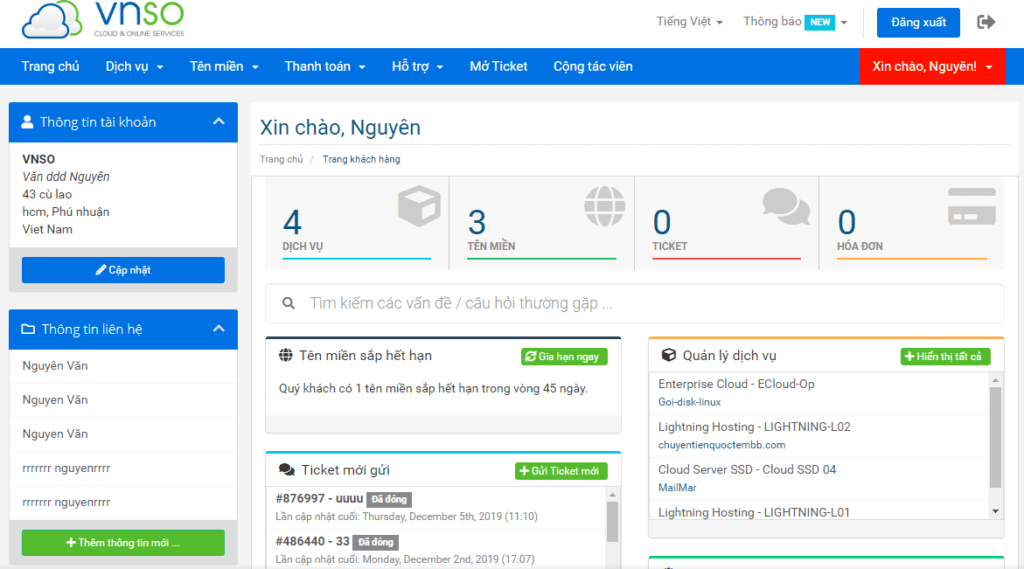
Task: Click the Cập nhật button
Action: point(123,270)
